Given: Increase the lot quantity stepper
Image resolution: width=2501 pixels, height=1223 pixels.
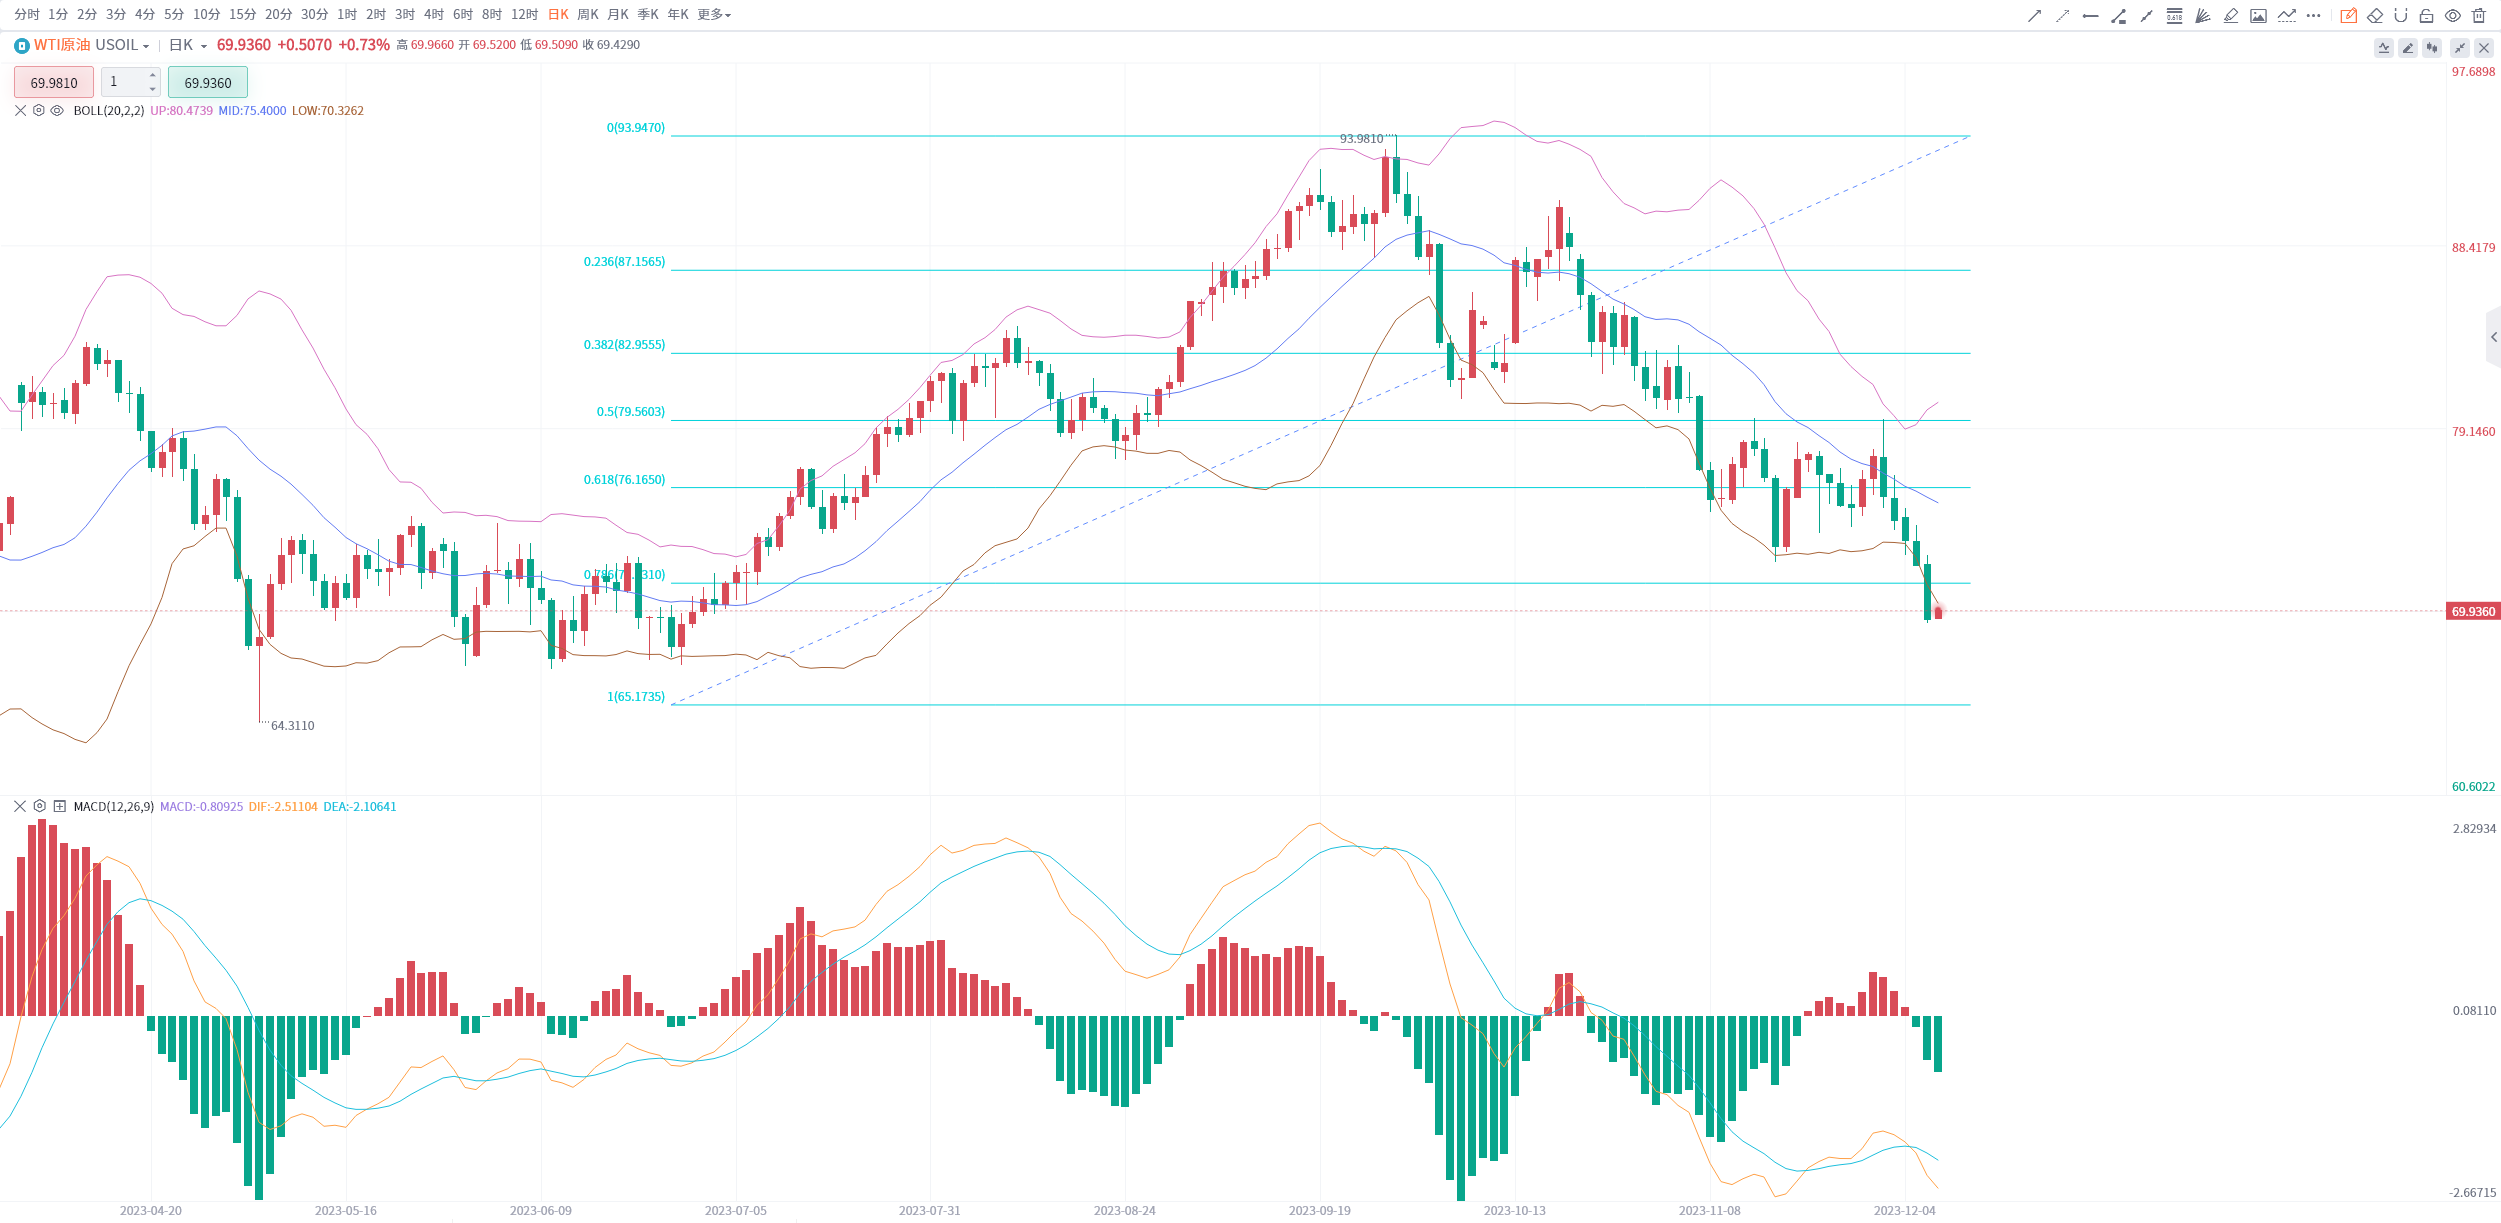Looking at the screenshot, I should pyautogui.click(x=152, y=75).
